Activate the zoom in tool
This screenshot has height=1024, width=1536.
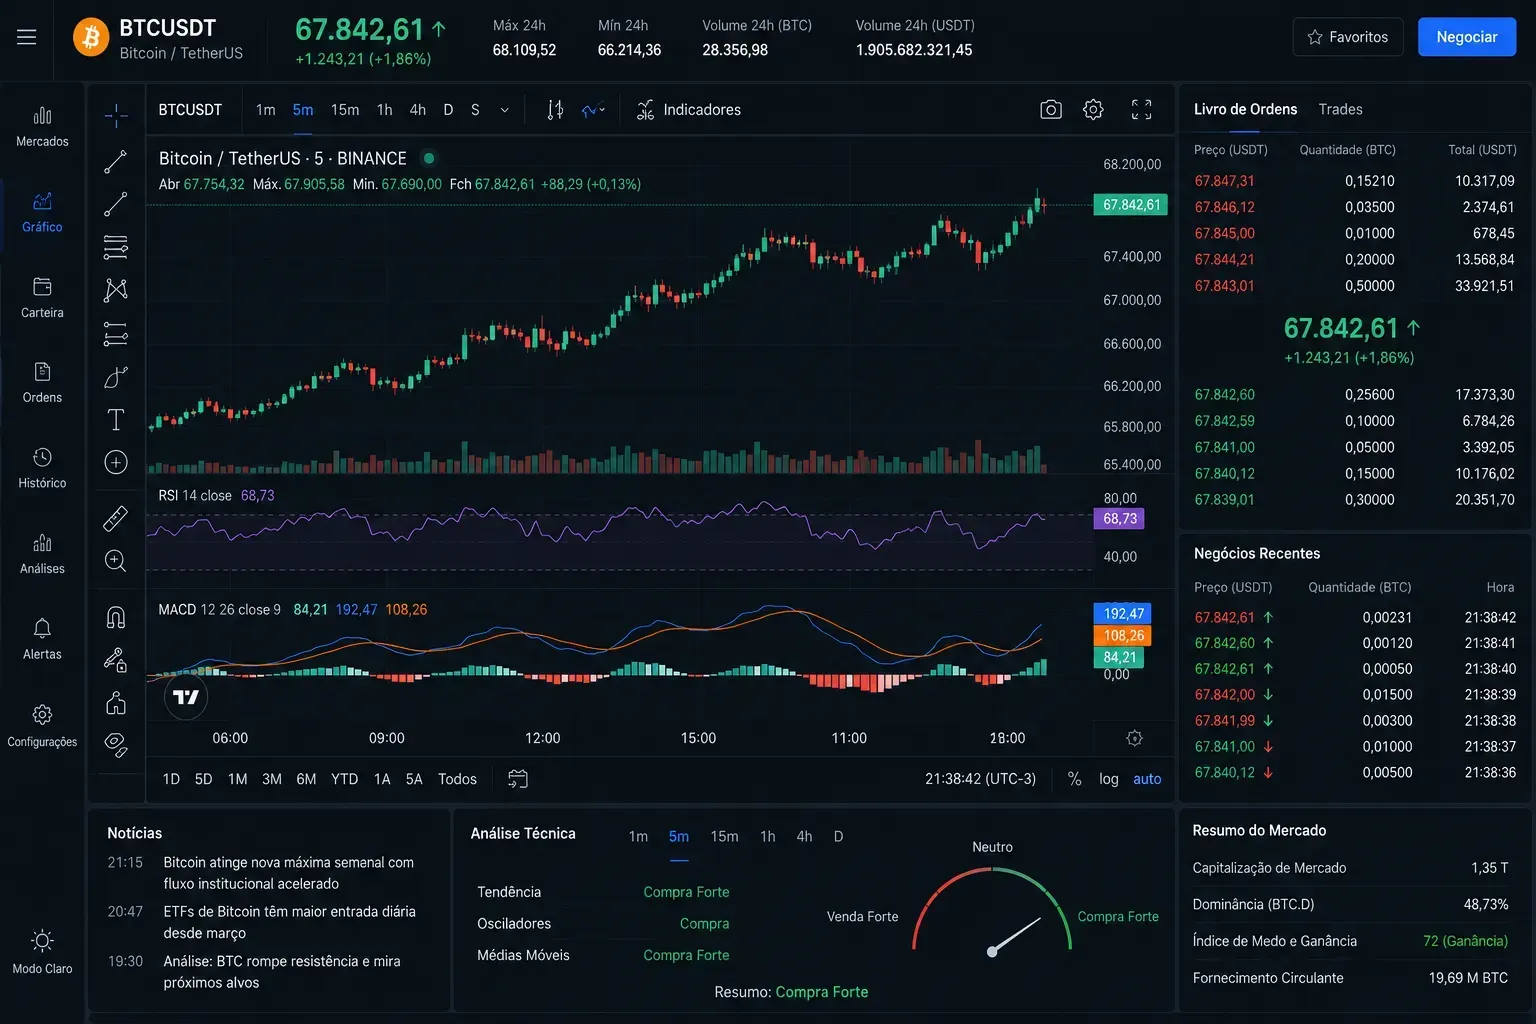pyautogui.click(x=116, y=561)
